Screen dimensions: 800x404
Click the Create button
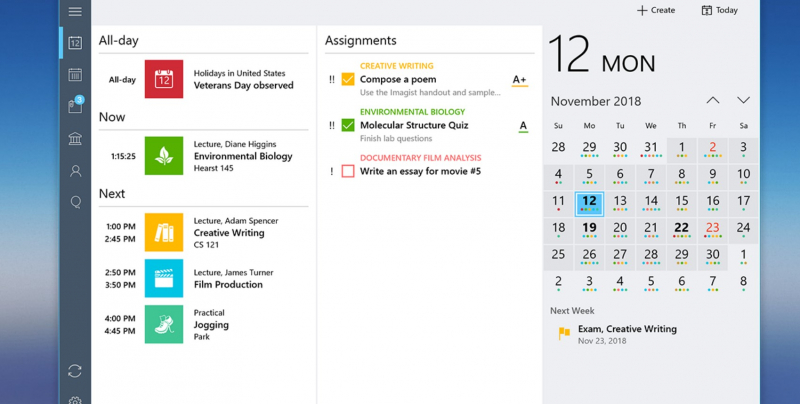(x=655, y=10)
